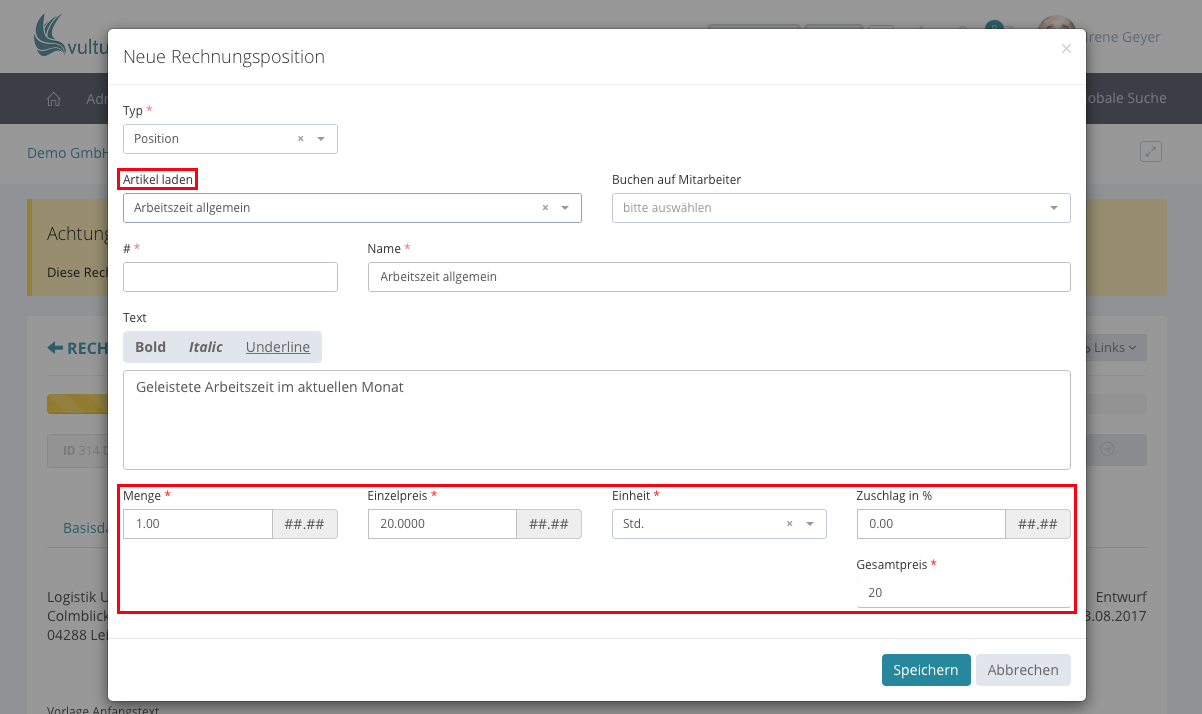Toggle Italic text formatting
Image resolution: width=1202 pixels, height=714 pixels.
click(x=206, y=347)
